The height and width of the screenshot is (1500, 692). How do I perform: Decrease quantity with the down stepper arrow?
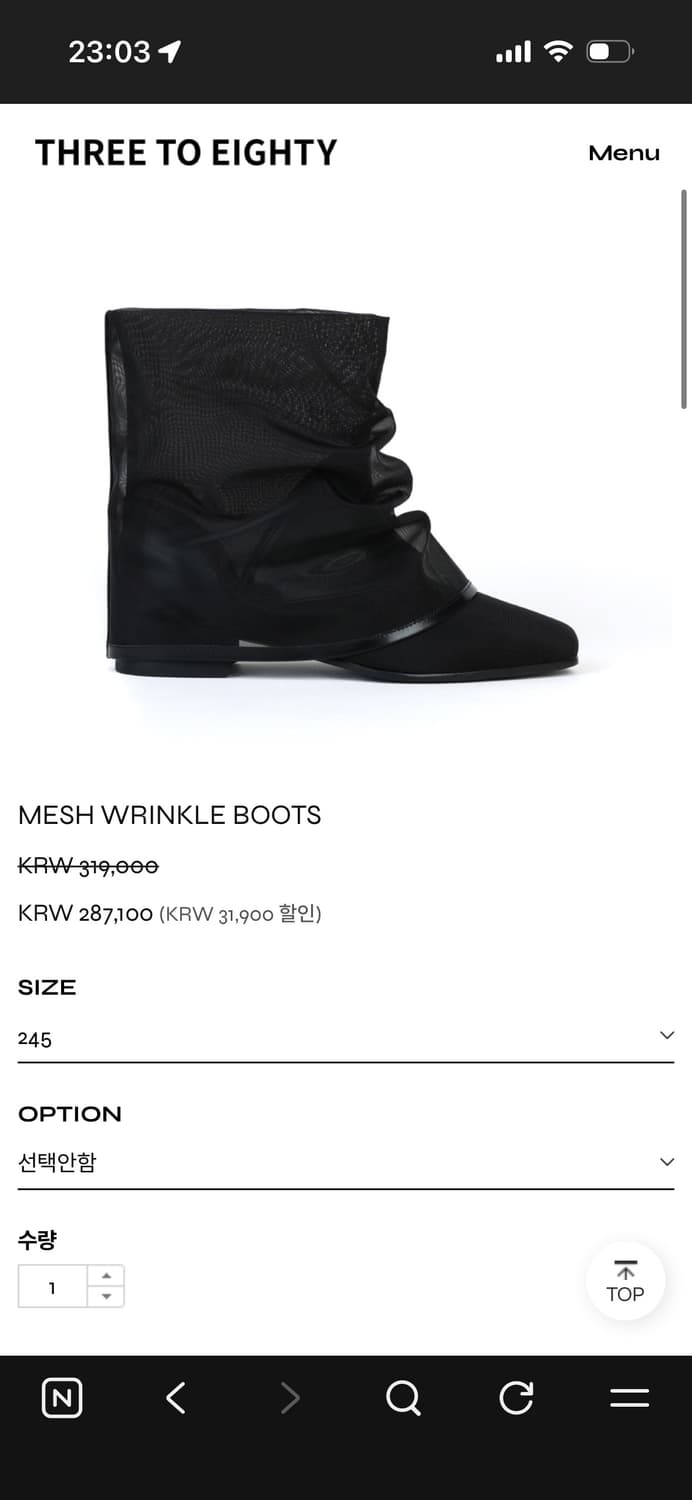pos(106,1297)
